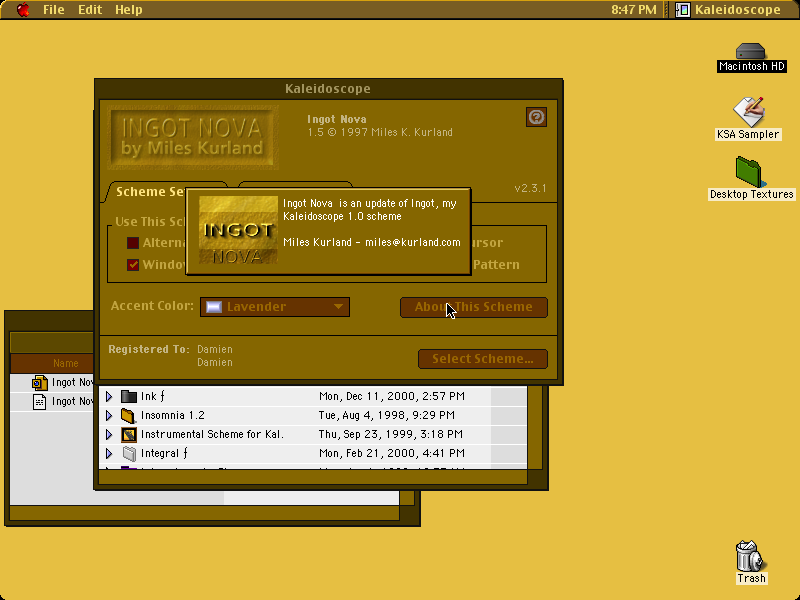
Task: Expand the Insomnia 1.2 folder
Action: point(109,415)
